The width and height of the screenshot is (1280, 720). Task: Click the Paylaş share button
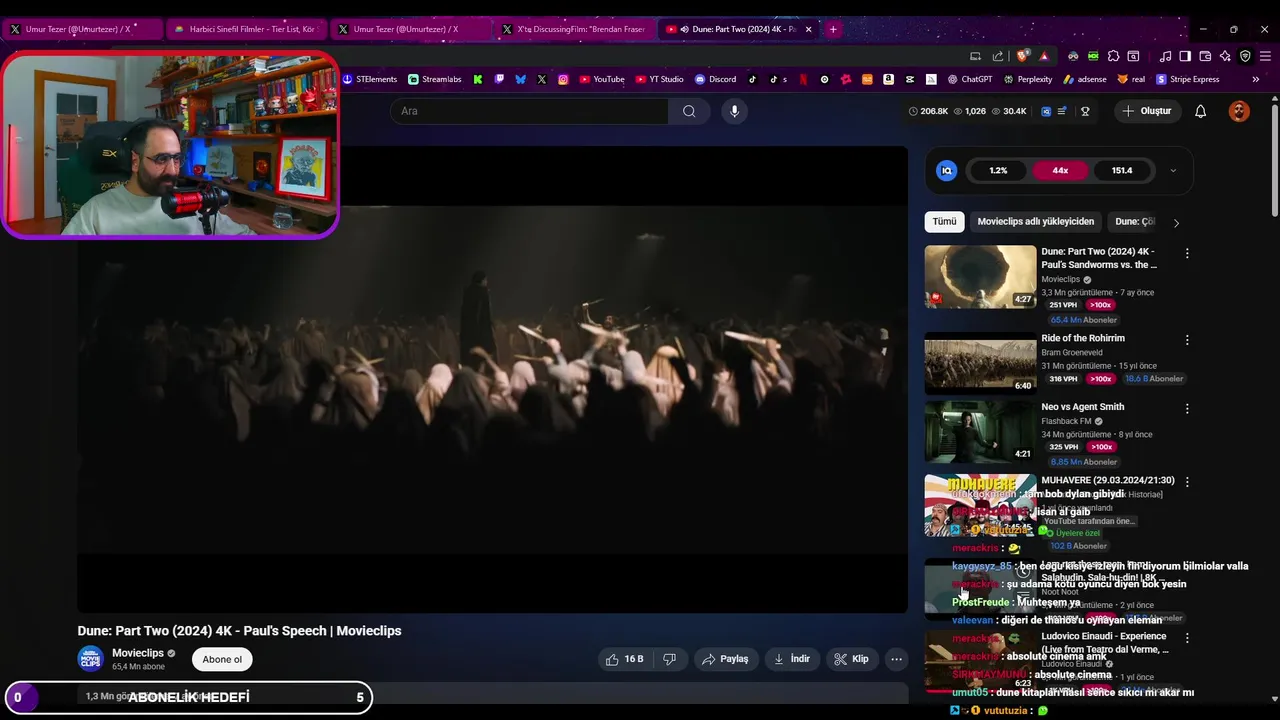pyautogui.click(x=725, y=659)
